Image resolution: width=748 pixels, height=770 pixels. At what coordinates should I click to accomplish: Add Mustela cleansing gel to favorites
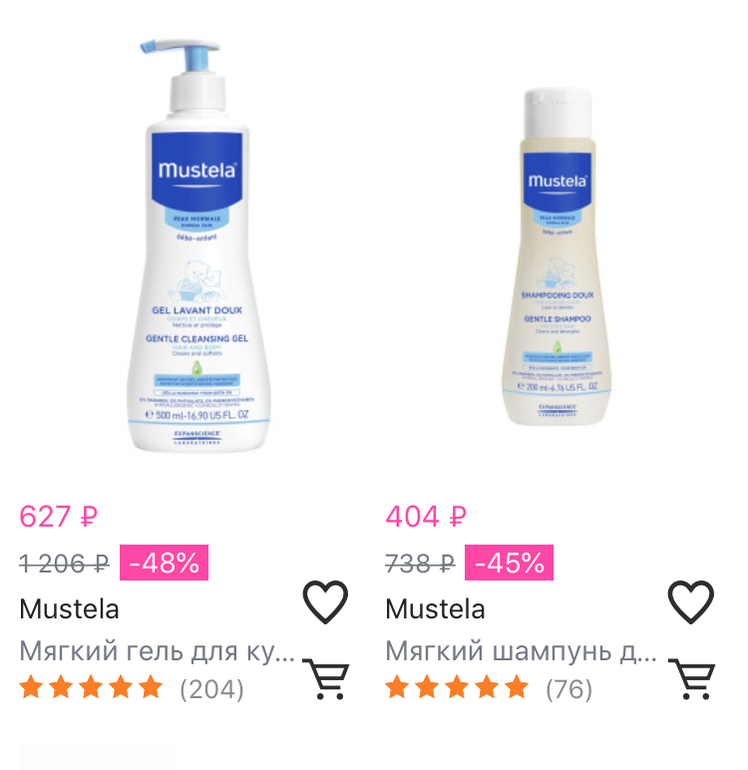[x=325, y=602]
